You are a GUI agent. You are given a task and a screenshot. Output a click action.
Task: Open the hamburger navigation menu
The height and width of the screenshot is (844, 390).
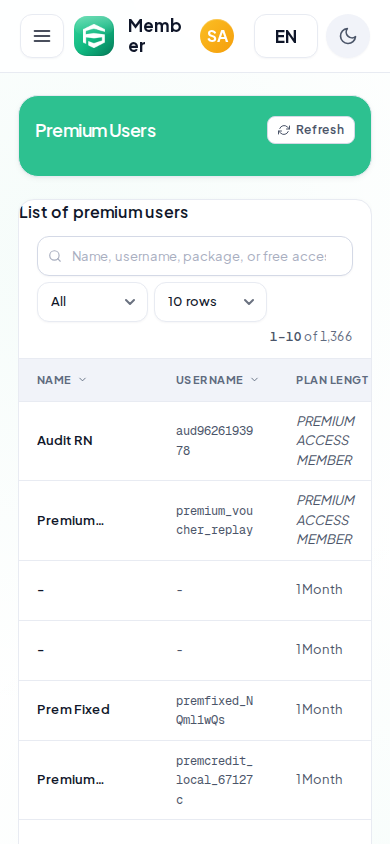point(42,36)
